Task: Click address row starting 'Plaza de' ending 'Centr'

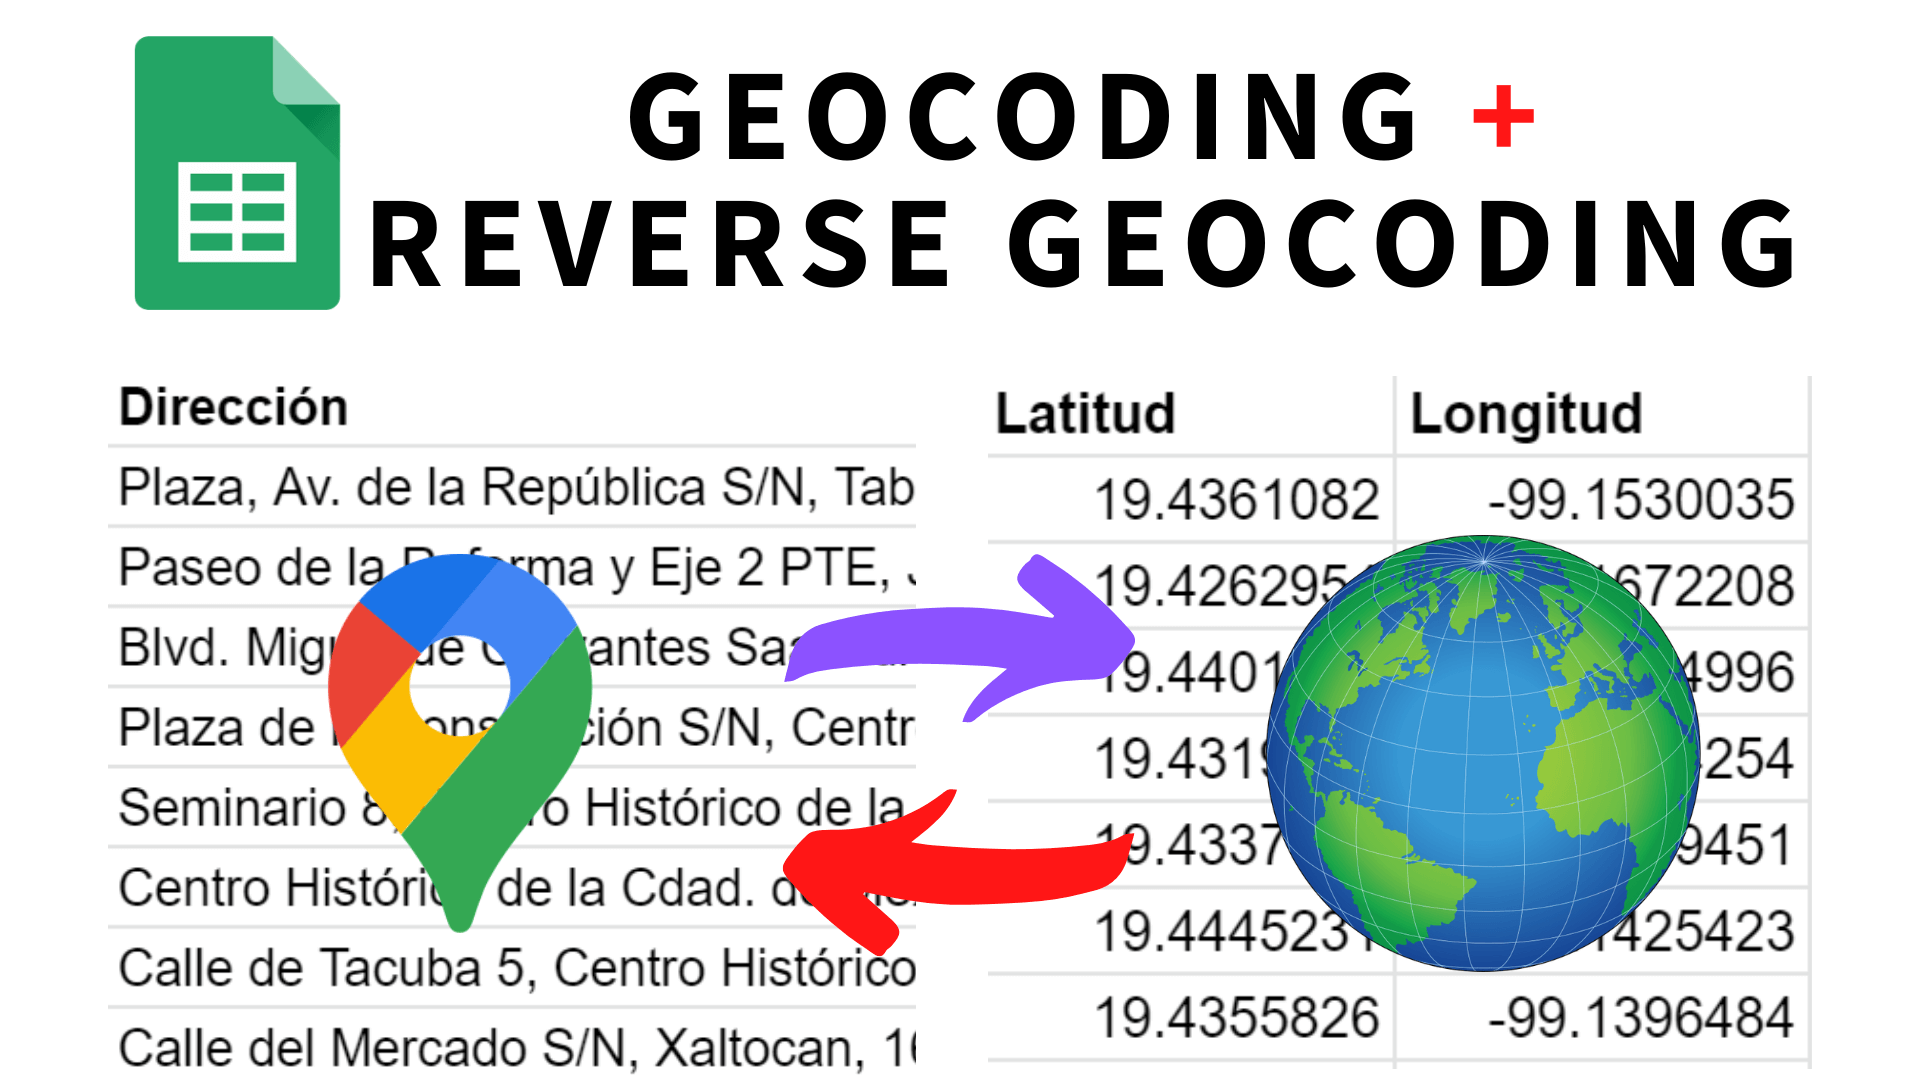Action: [512, 727]
